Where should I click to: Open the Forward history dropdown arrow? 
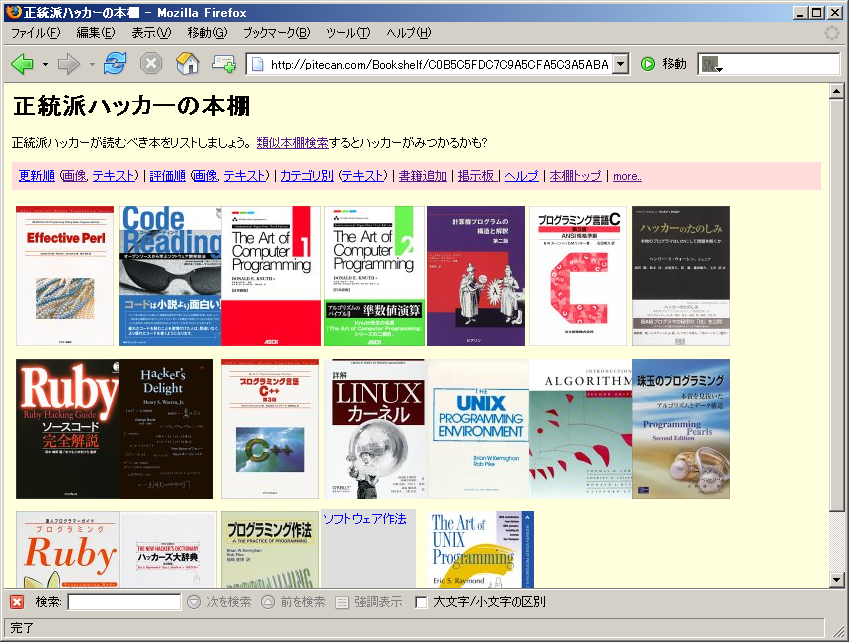pos(92,64)
